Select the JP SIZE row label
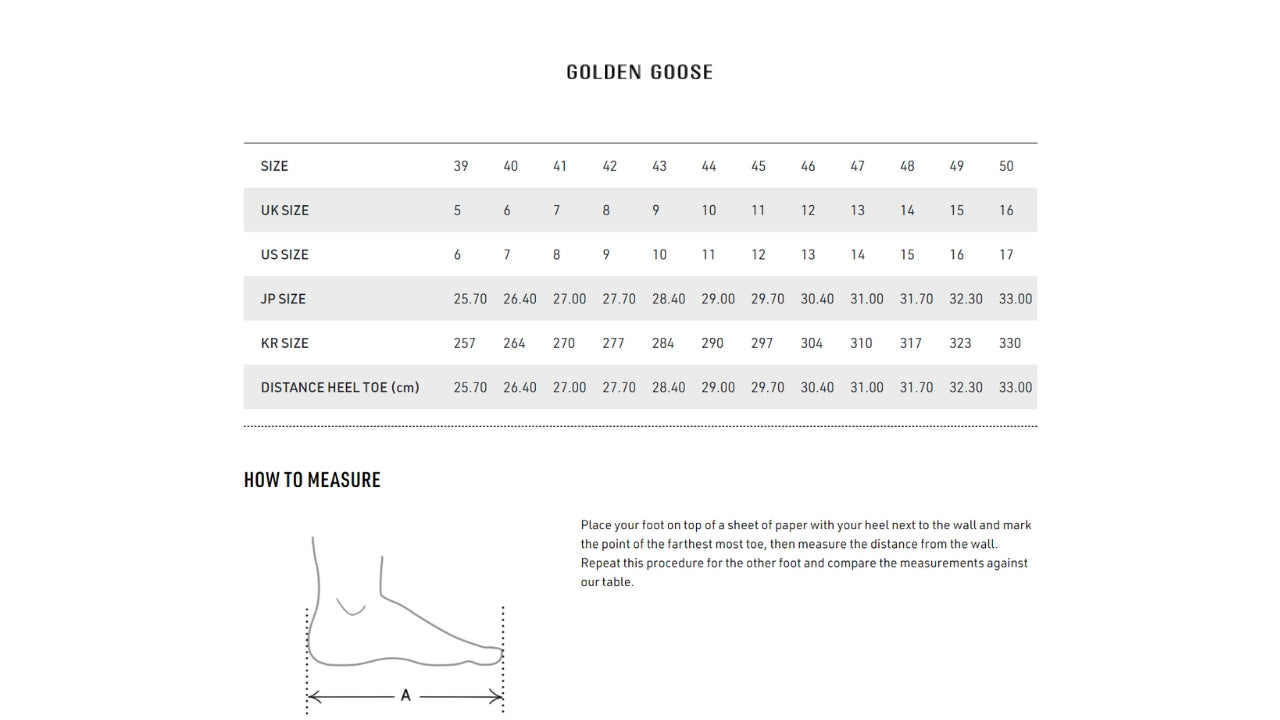The width and height of the screenshot is (1280, 720). click(x=283, y=299)
